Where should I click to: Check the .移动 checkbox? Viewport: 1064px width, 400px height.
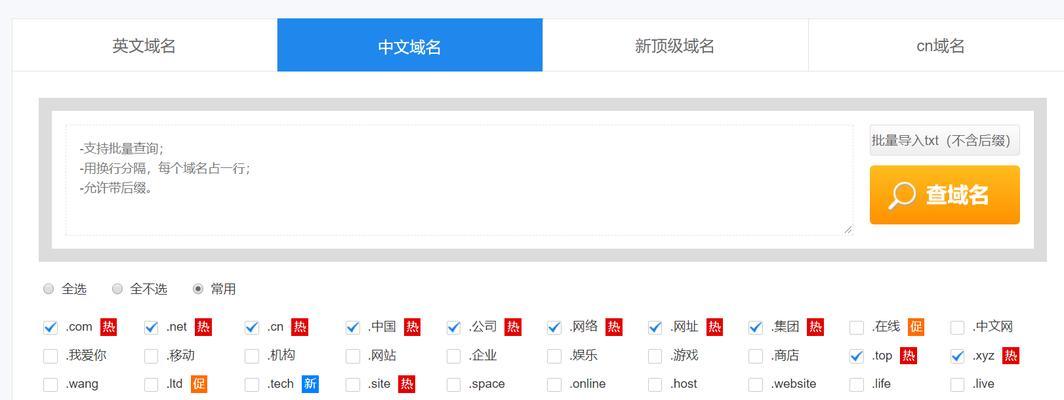[x=151, y=356]
